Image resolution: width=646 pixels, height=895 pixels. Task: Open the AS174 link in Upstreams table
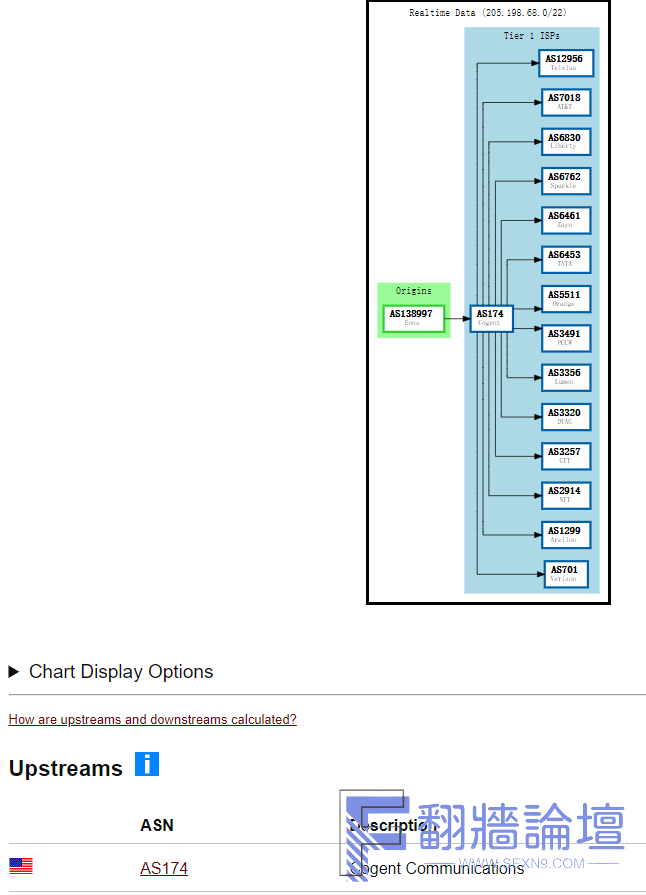click(164, 868)
